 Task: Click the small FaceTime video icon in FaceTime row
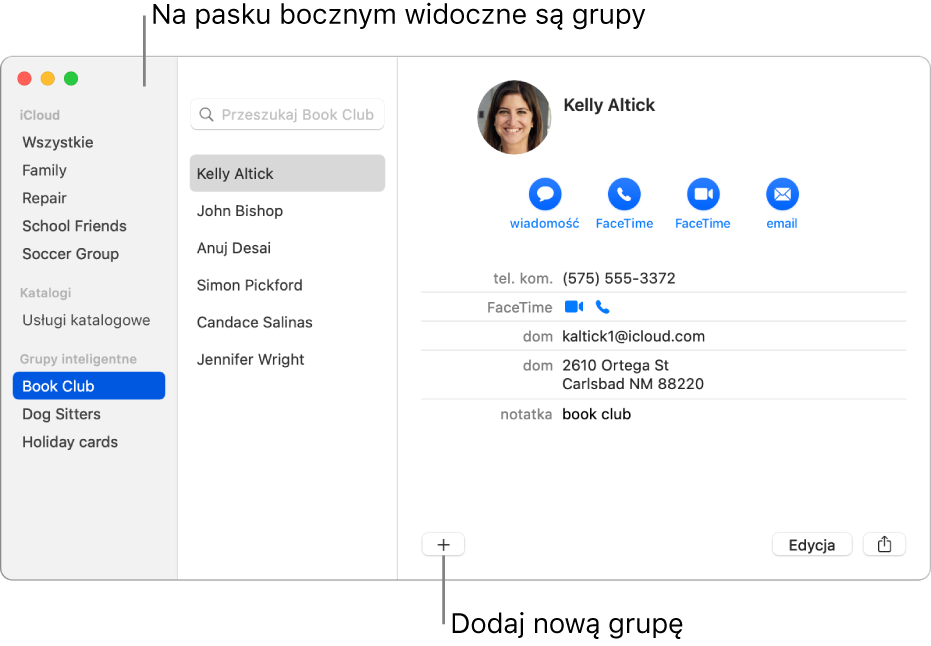click(574, 307)
